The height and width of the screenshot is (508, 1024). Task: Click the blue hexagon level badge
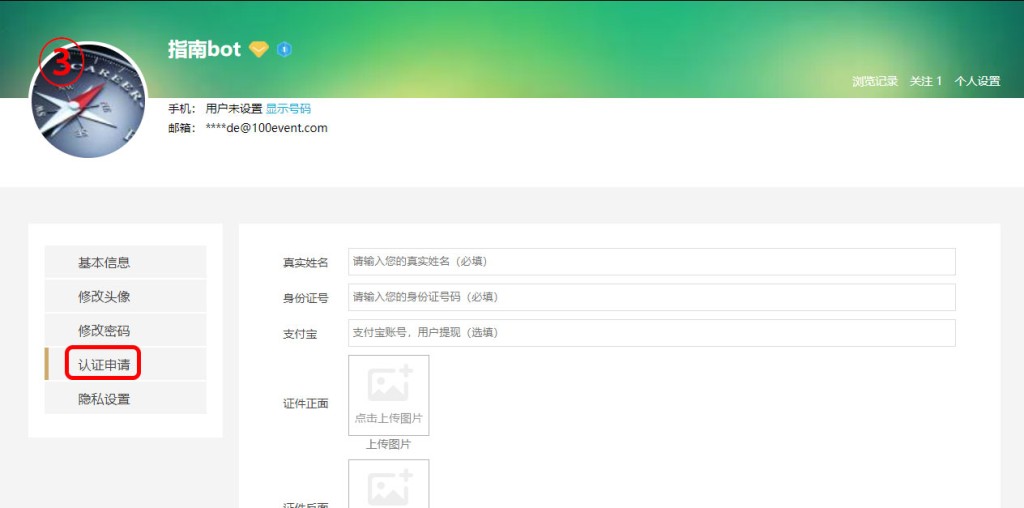pyautogui.click(x=284, y=49)
